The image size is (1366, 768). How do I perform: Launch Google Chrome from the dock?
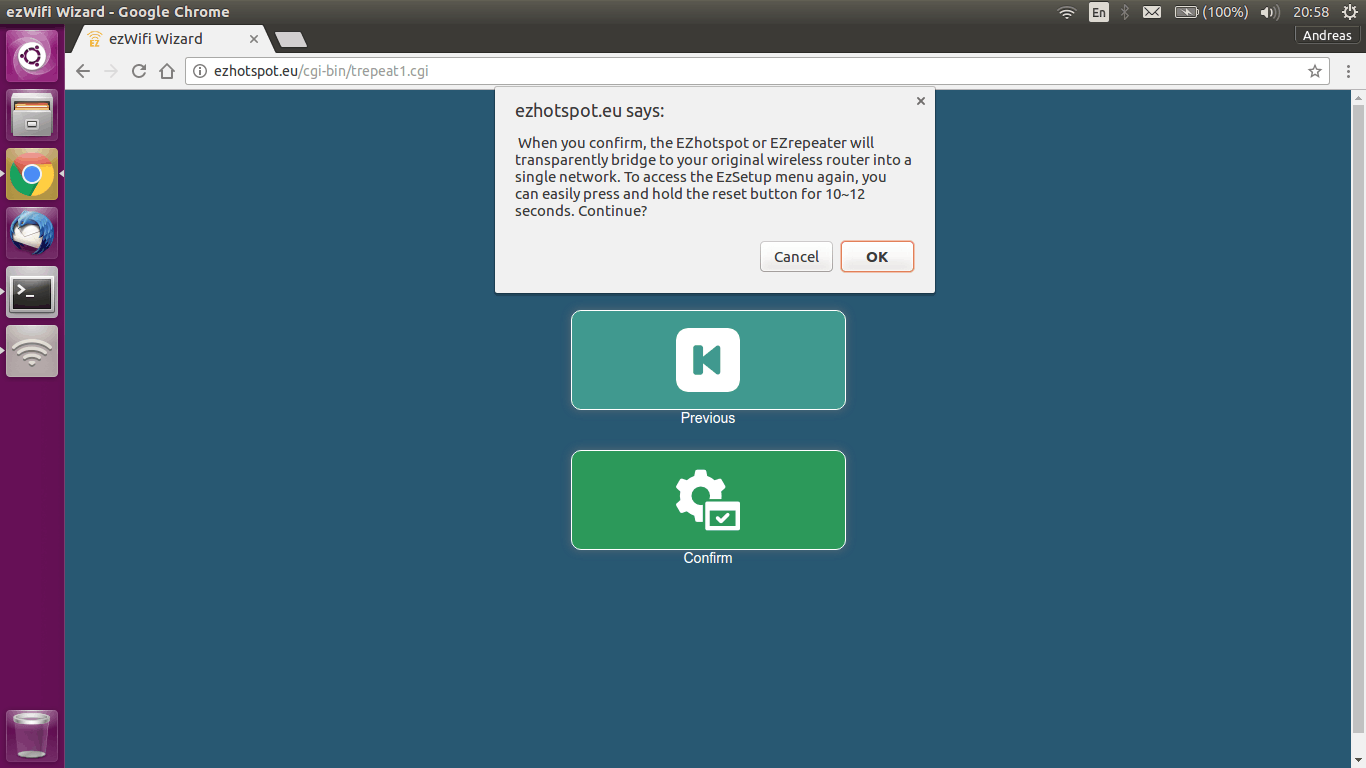(32, 174)
